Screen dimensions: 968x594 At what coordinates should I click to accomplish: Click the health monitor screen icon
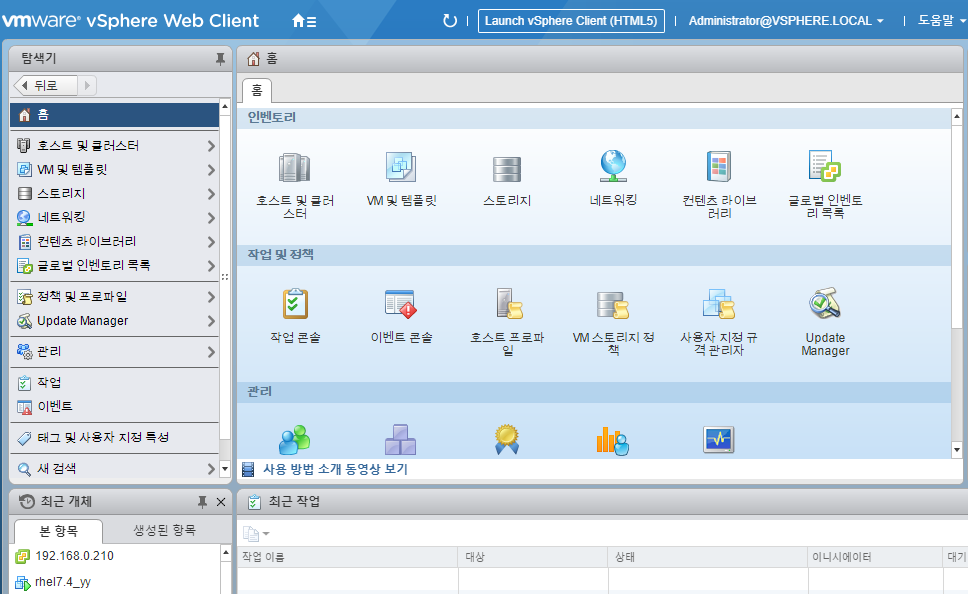[x=719, y=440]
